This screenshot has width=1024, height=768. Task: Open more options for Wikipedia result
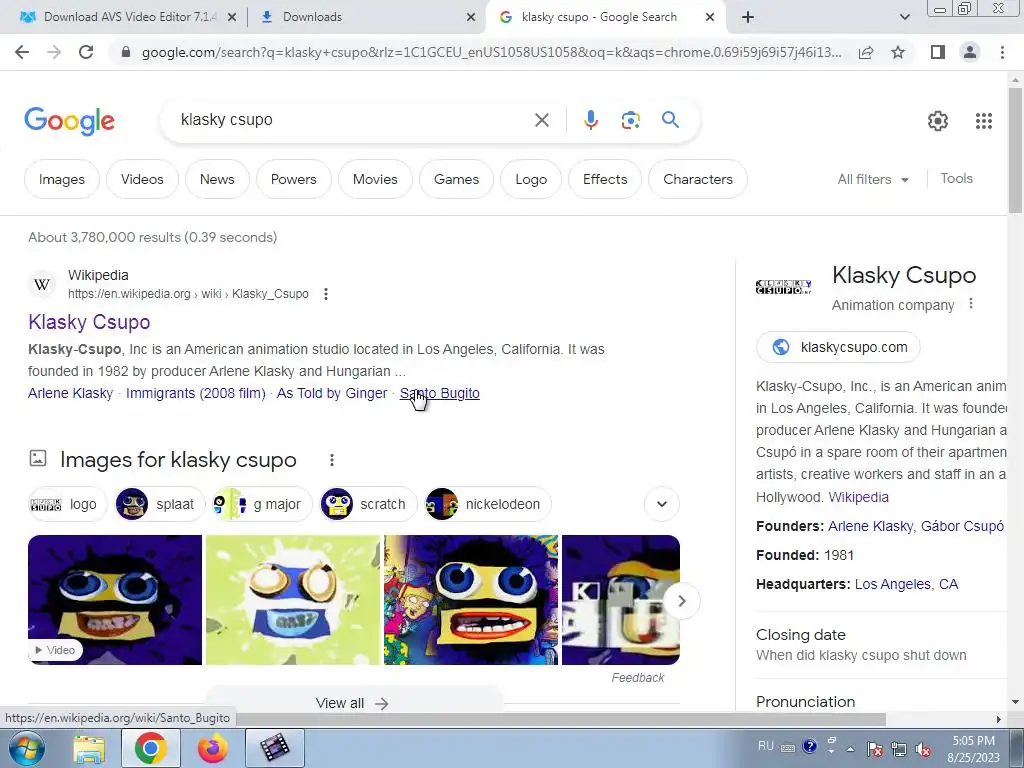326,294
